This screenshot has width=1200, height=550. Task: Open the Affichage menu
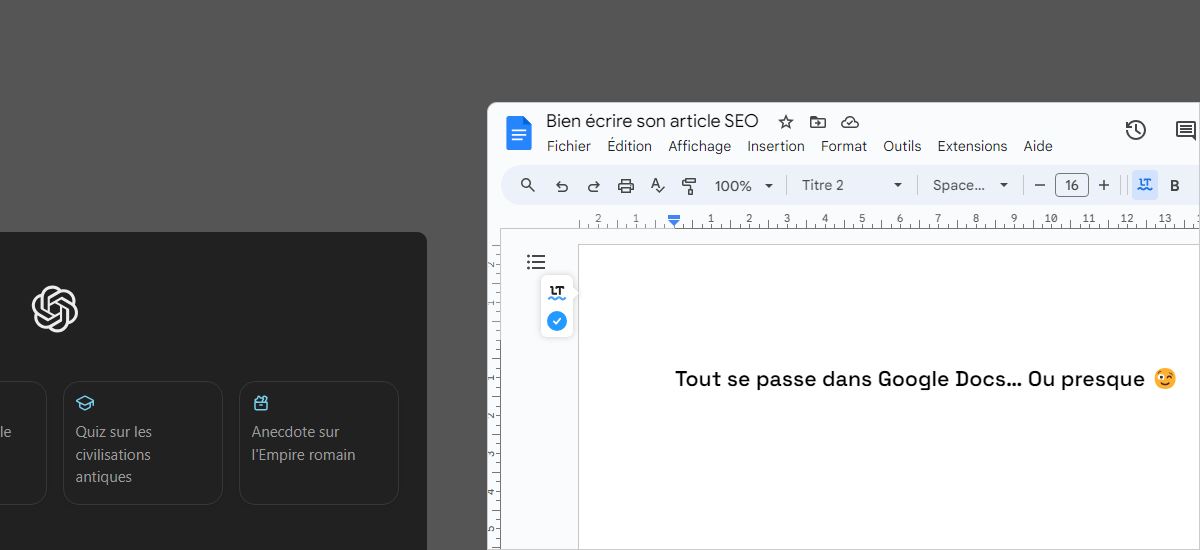pos(700,146)
